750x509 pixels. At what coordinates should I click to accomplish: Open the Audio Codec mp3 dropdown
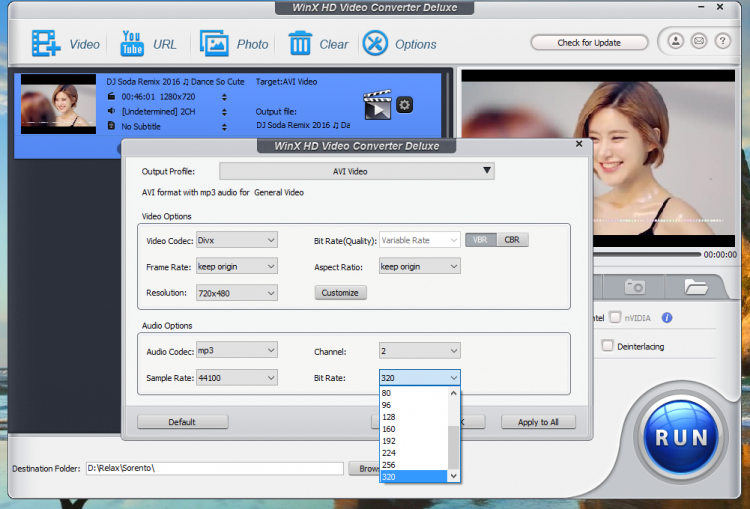pyautogui.click(x=237, y=350)
